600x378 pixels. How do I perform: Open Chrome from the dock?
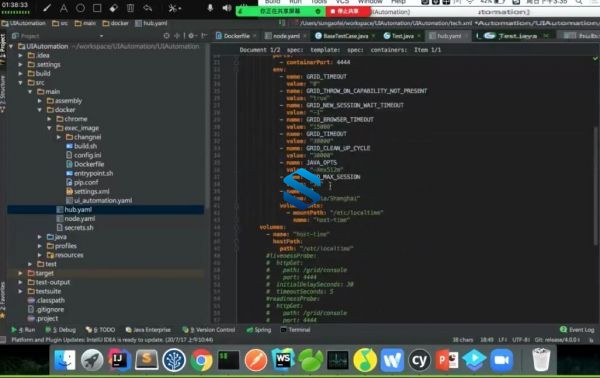click(201, 360)
